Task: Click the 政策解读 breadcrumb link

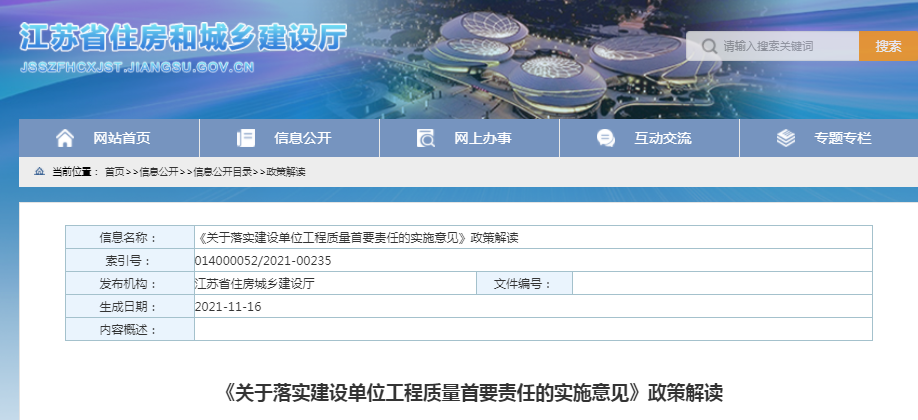Action: tap(286, 172)
